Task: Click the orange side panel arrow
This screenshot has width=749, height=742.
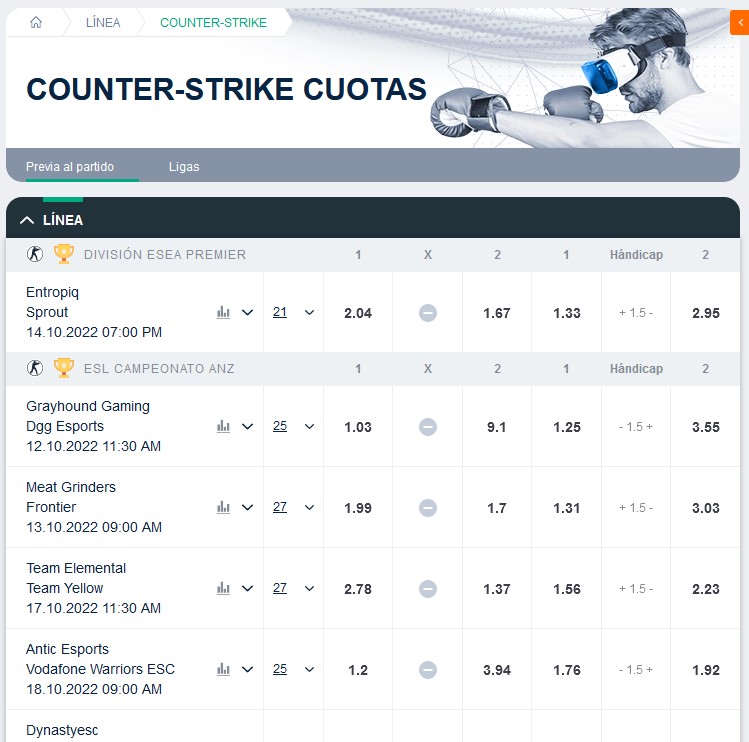Action: point(739,23)
